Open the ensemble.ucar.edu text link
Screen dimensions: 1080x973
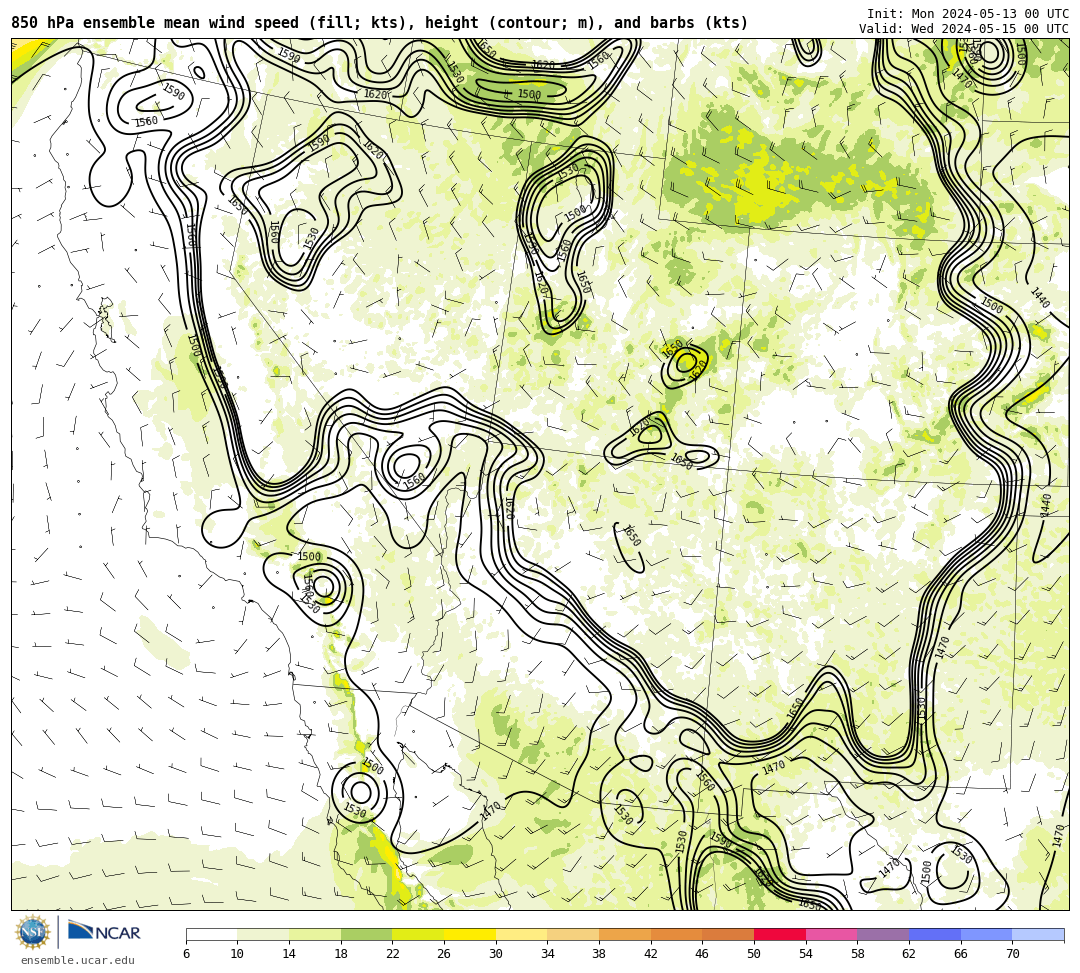pyautogui.click(x=77, y=960)
